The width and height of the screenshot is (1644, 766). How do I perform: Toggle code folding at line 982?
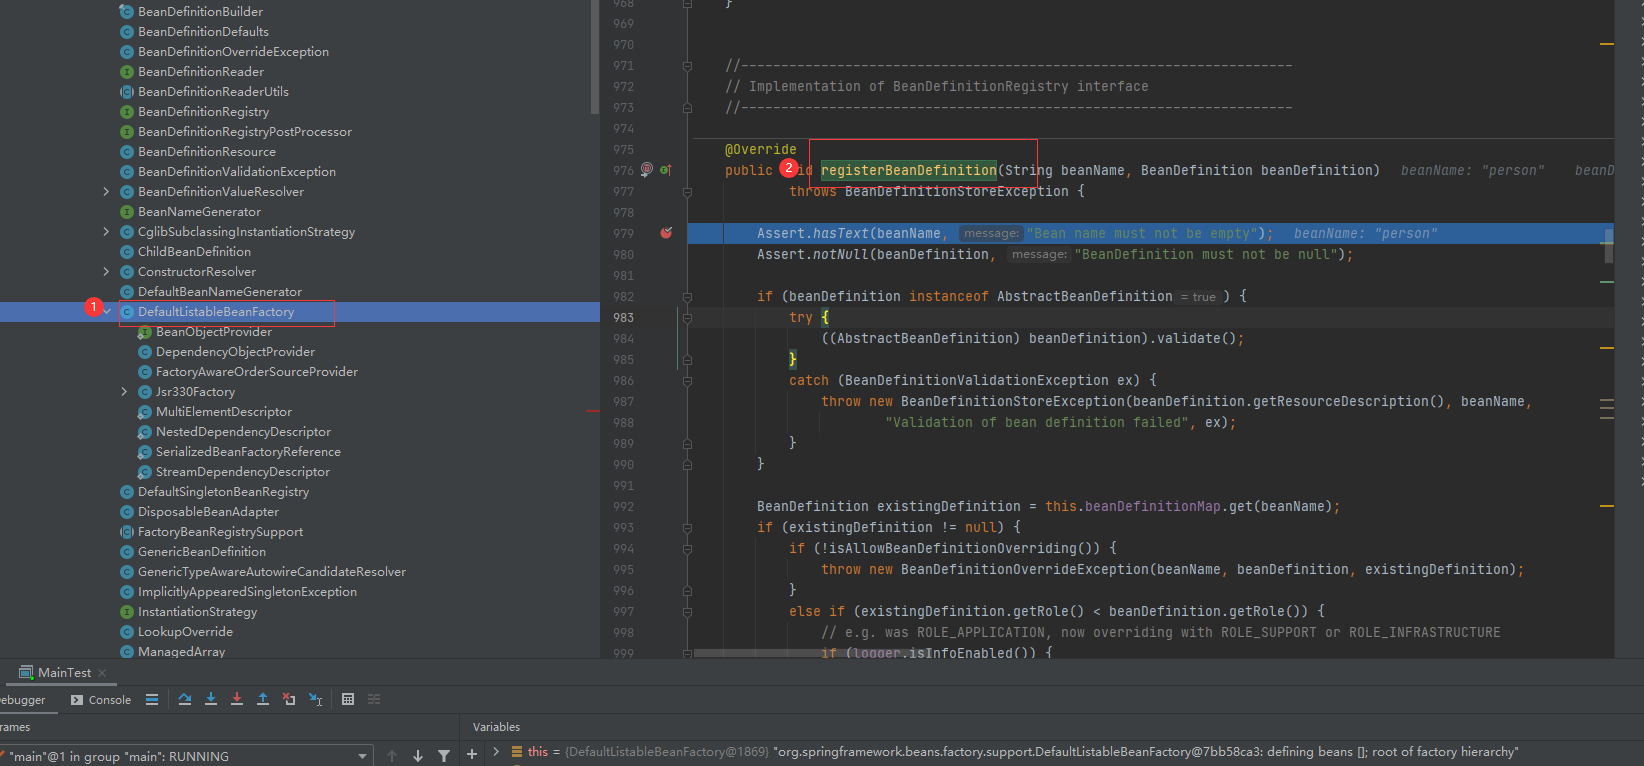pyautogui.click(x=687, y=297)
